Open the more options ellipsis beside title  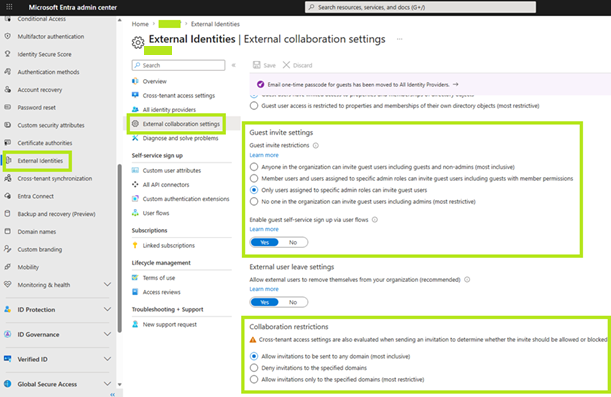click(400, 39)
